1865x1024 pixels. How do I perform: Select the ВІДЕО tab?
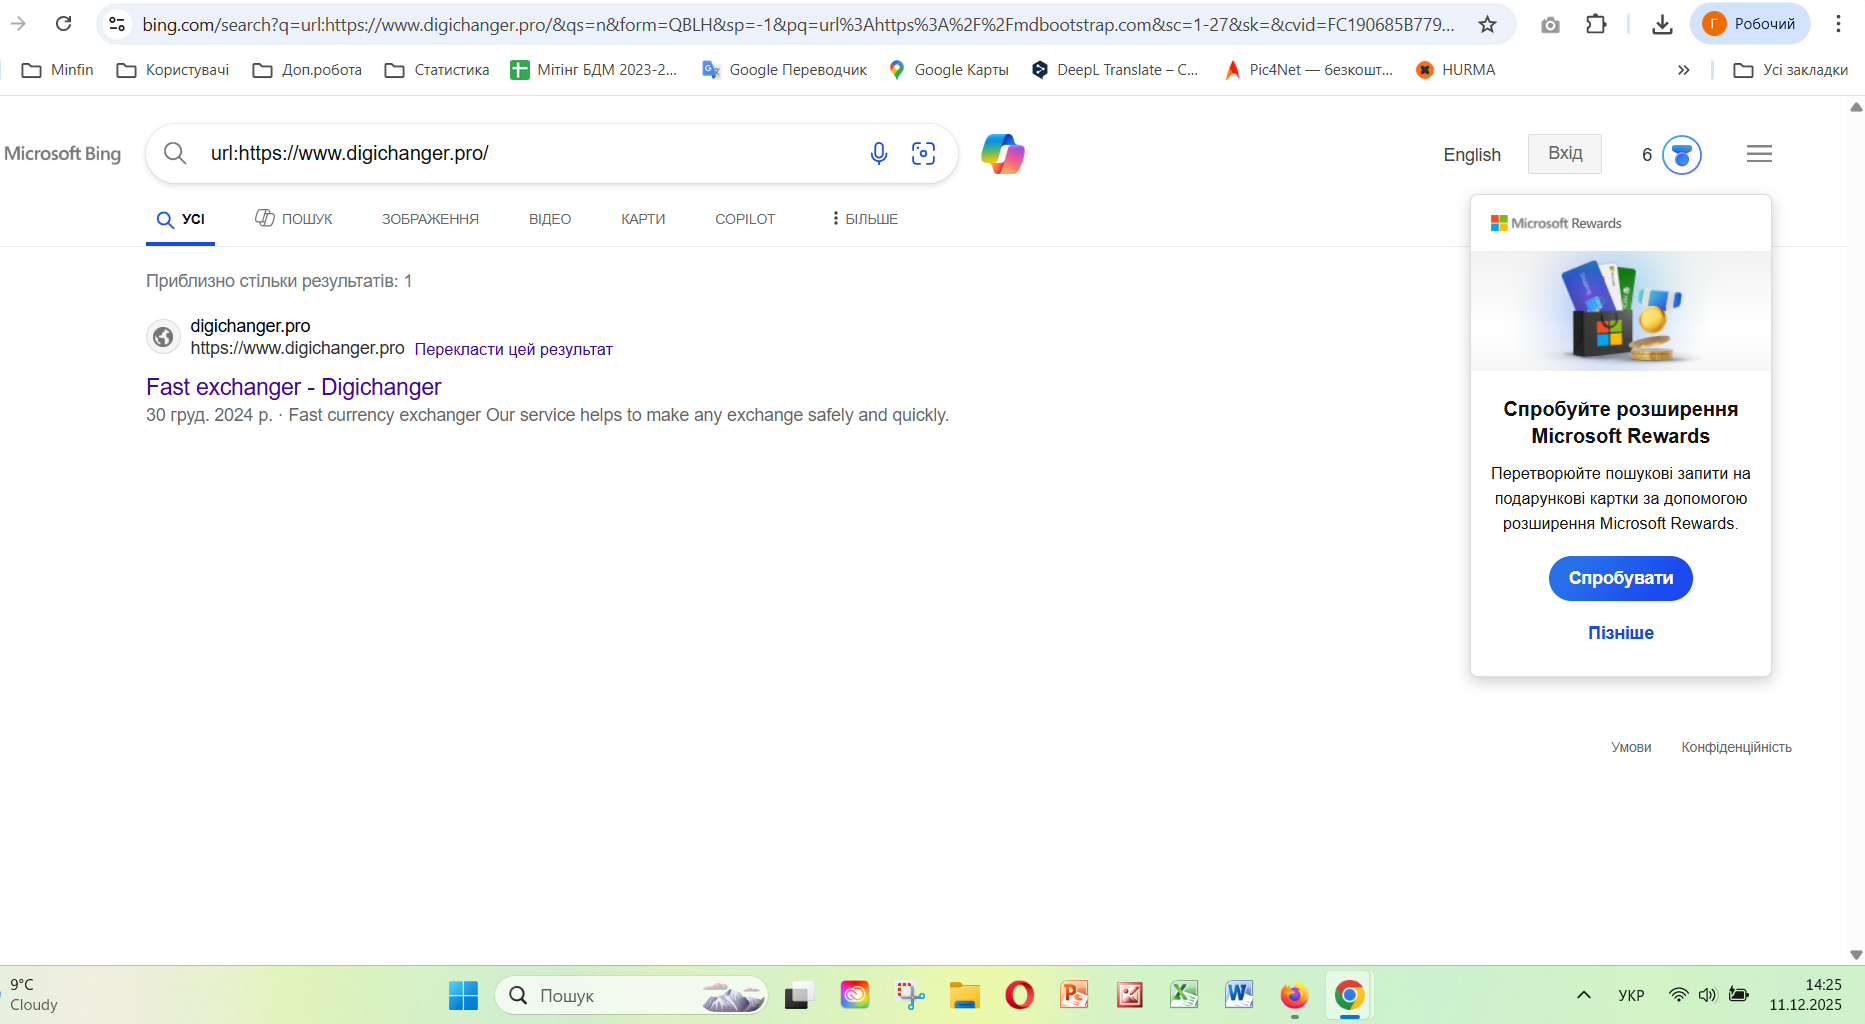click(x=550, y=219)
